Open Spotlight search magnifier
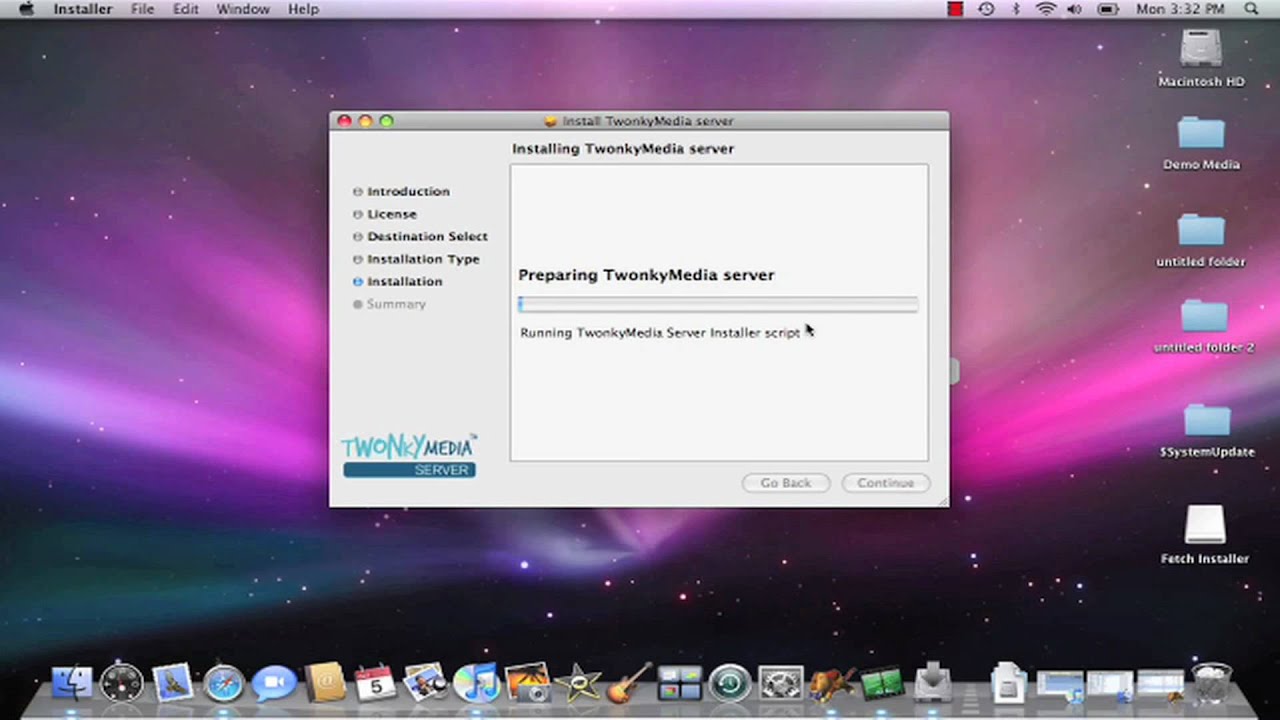The height and width of the screenshot is (720, 1280). (x=1251, y=9)
